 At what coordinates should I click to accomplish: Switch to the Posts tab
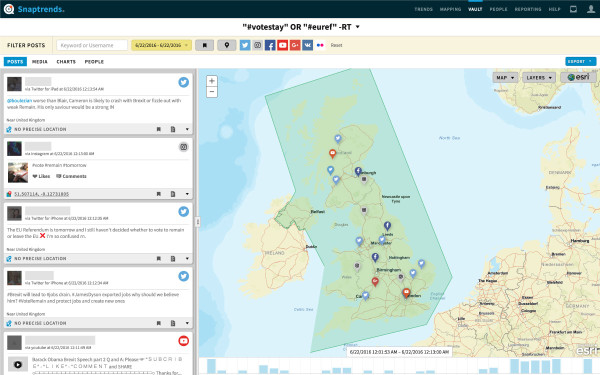15,62
